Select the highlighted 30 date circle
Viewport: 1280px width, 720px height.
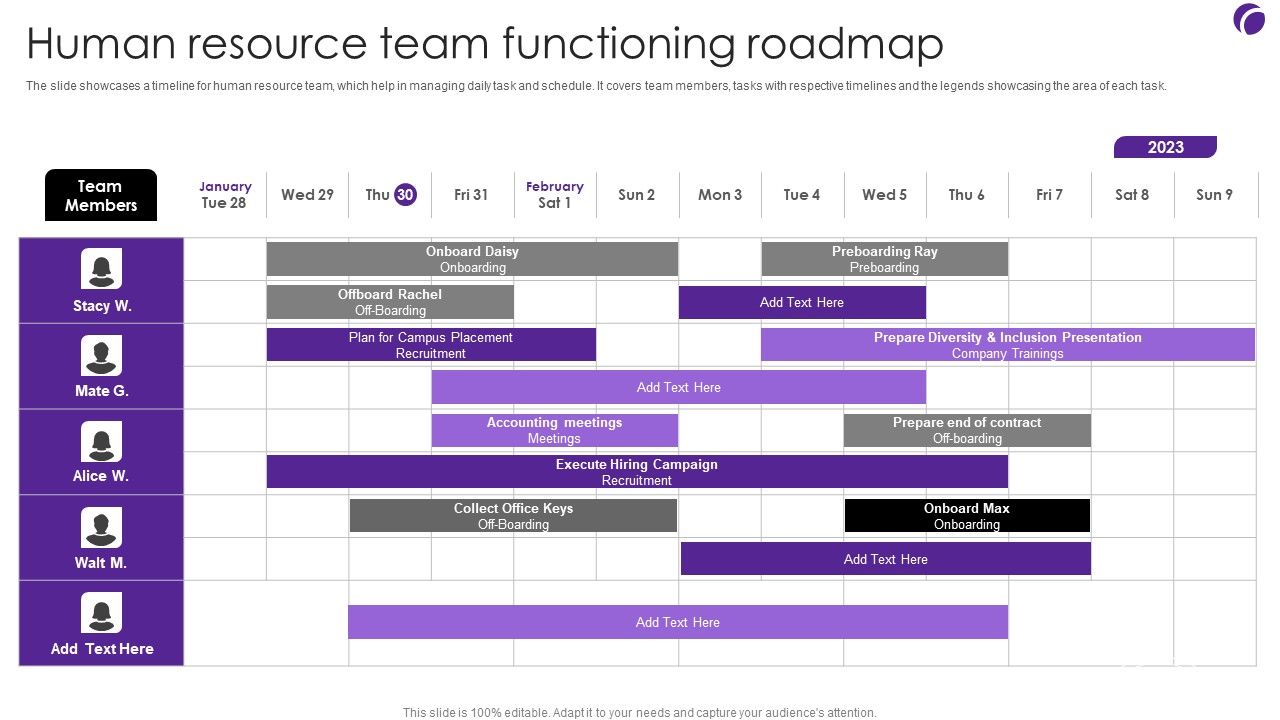(405, 195)
